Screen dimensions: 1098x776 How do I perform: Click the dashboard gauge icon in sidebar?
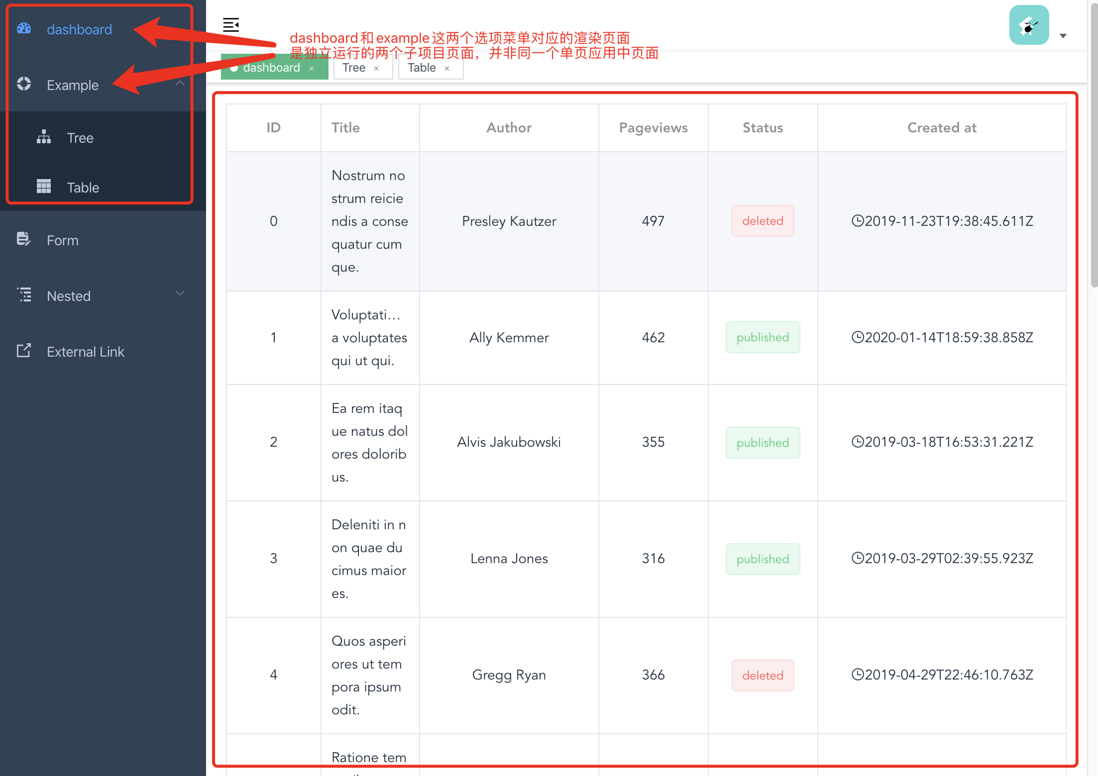(x=24, y=29)
